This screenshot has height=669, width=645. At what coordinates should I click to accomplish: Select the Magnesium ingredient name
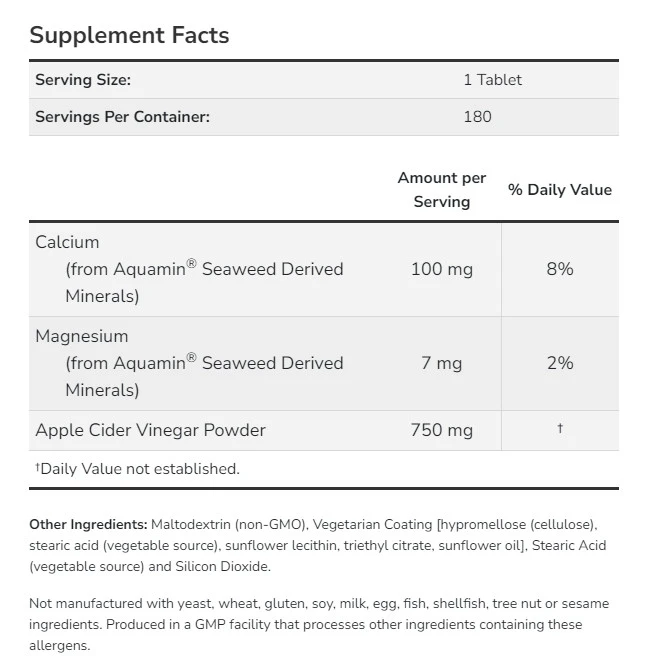click(x=82, y=336)
